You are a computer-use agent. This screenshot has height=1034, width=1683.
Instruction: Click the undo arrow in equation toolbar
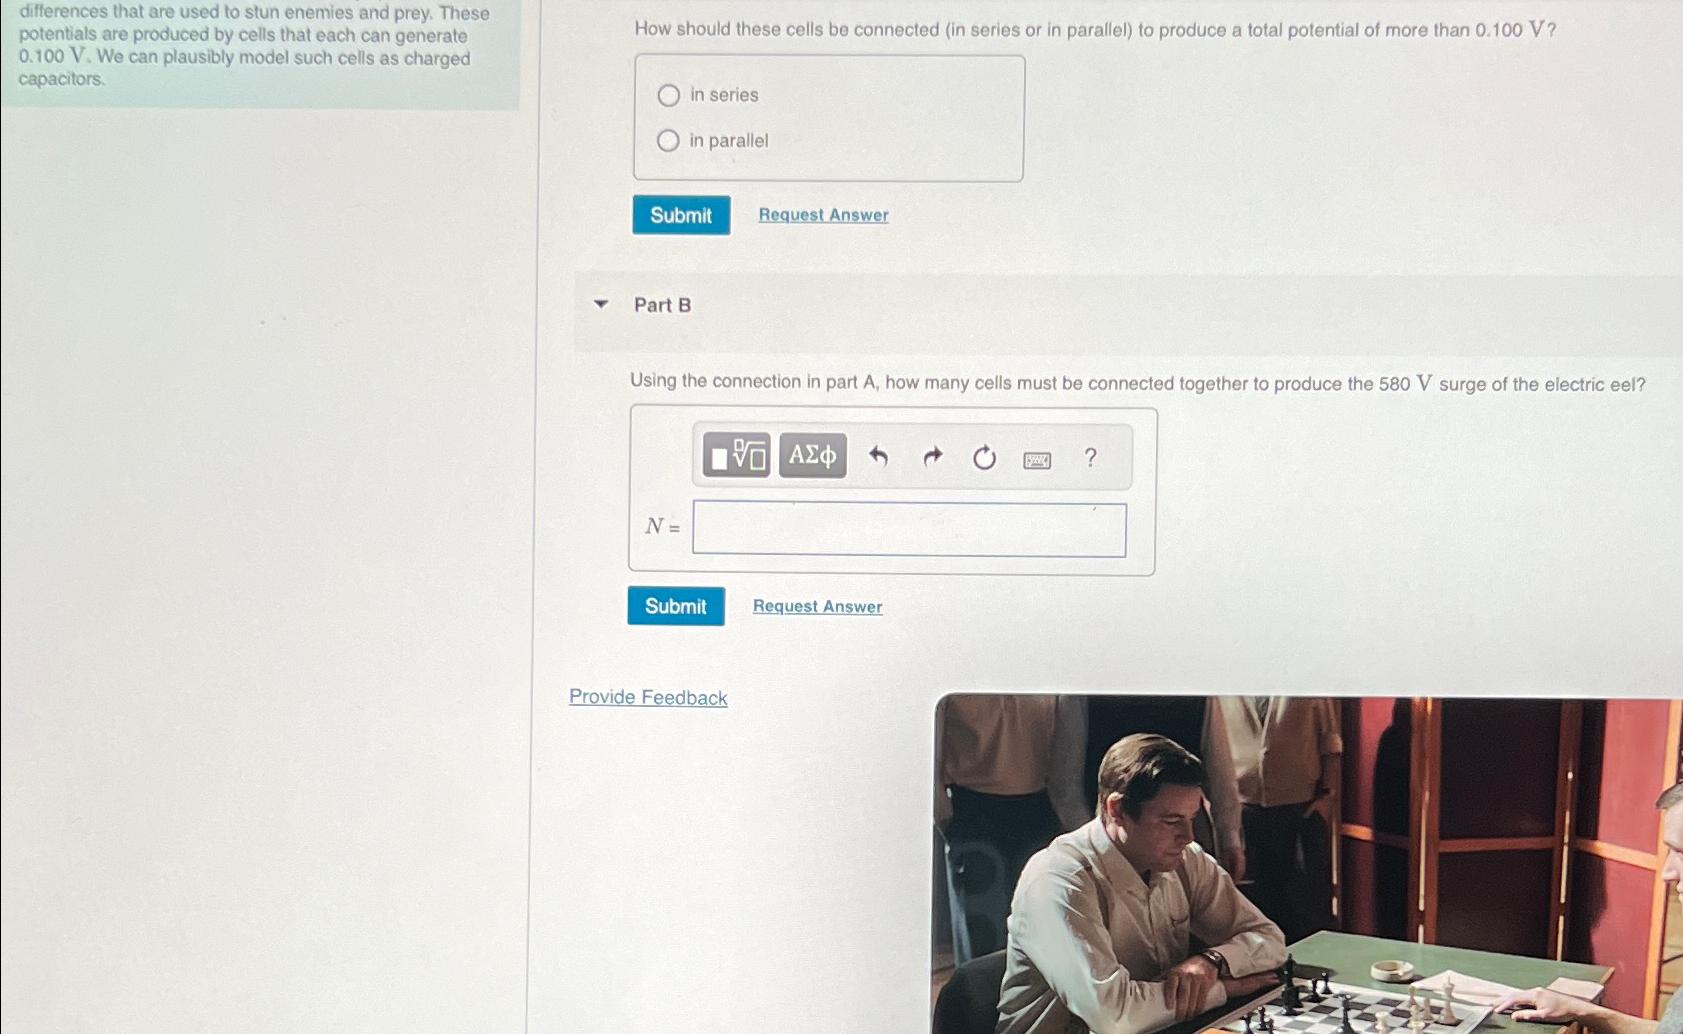pos(878,457)
